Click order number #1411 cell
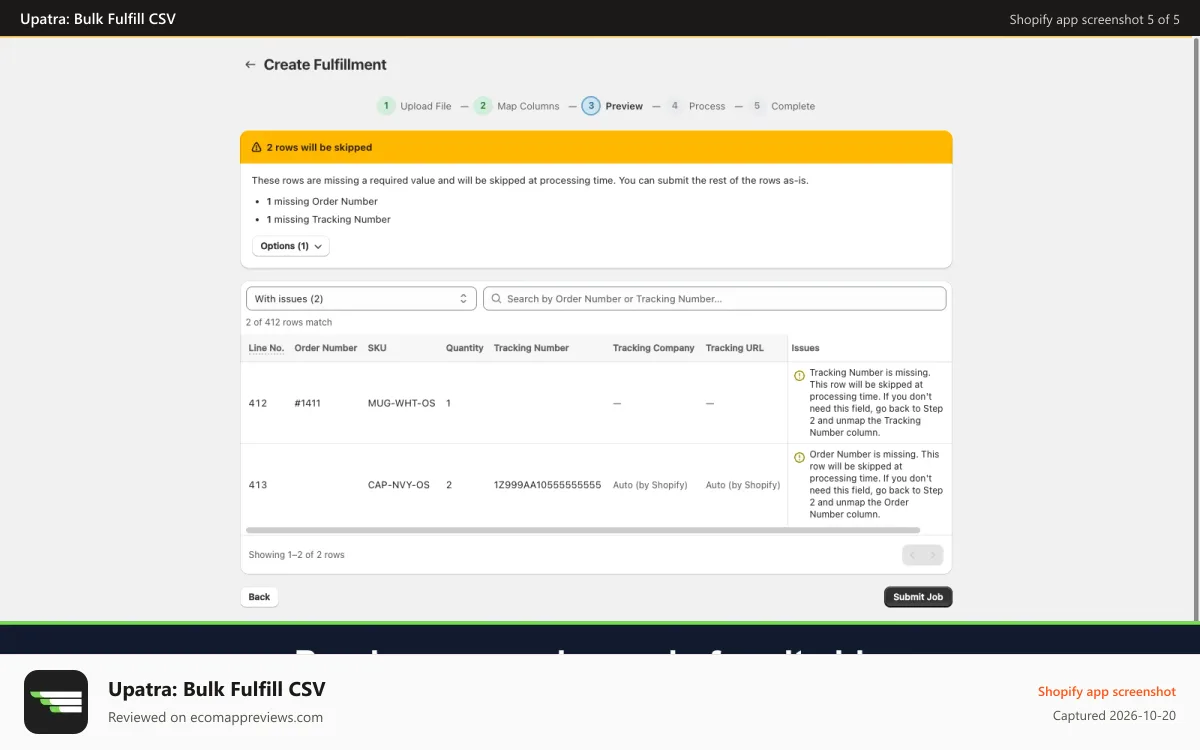Image resolution: width=1200 pixels, height=750 pixels. pos(308,403)
